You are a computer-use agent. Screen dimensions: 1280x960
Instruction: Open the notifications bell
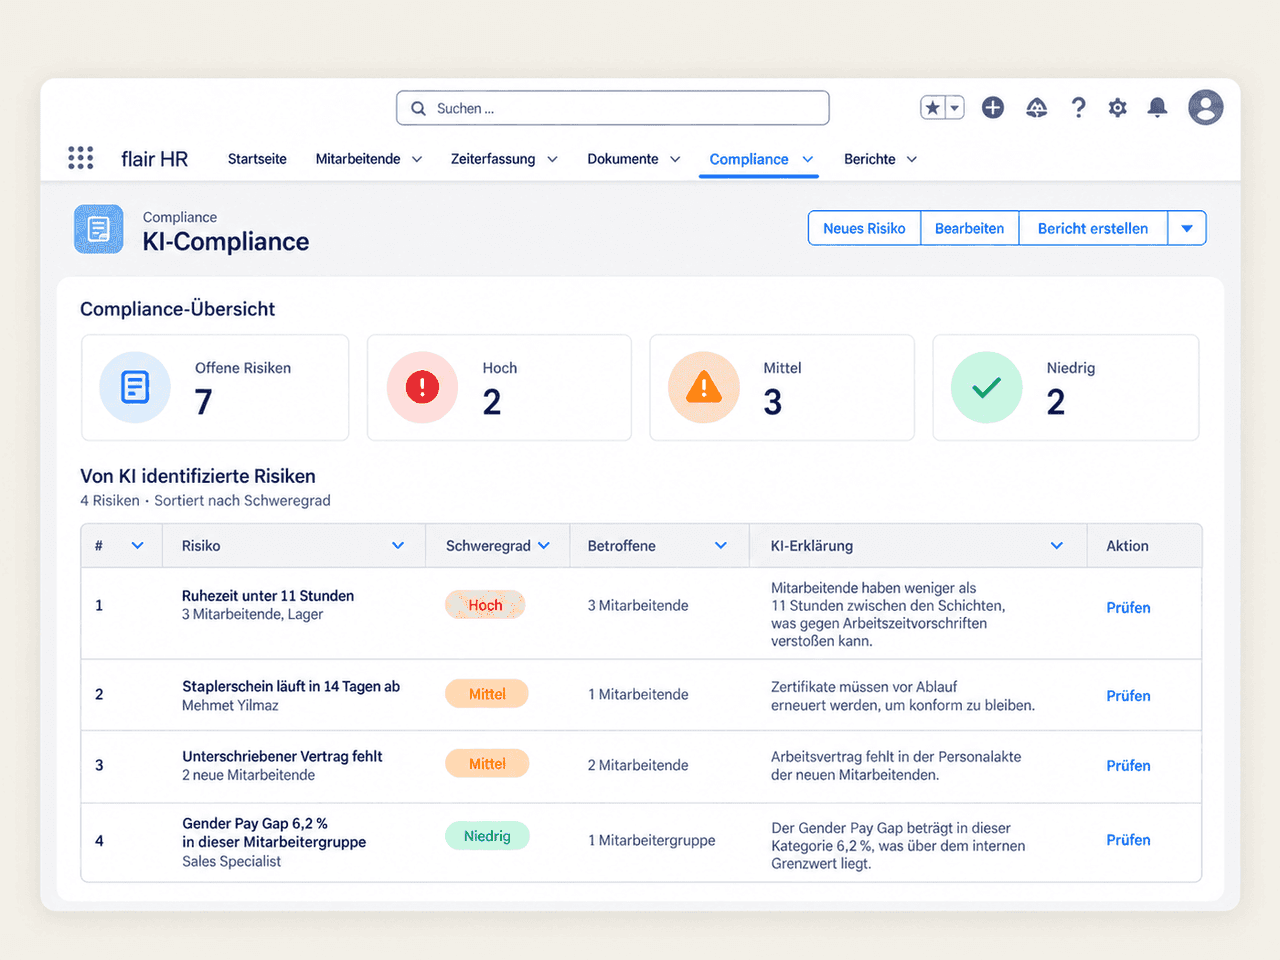pyautogui.click(x=1157, y=108)
